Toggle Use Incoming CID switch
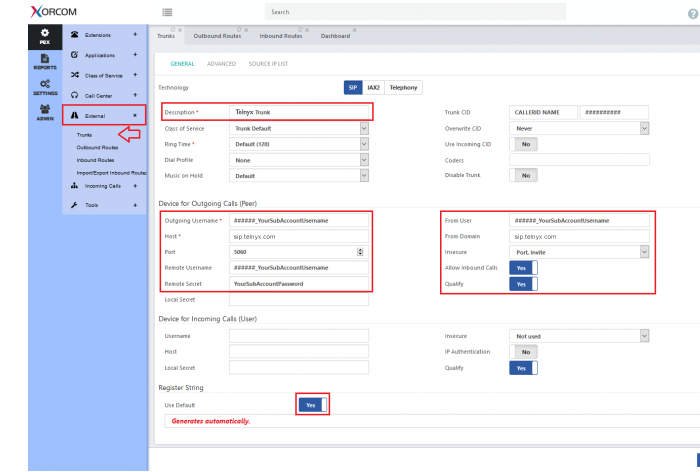700x472 pixels. [x=523, y=144]
